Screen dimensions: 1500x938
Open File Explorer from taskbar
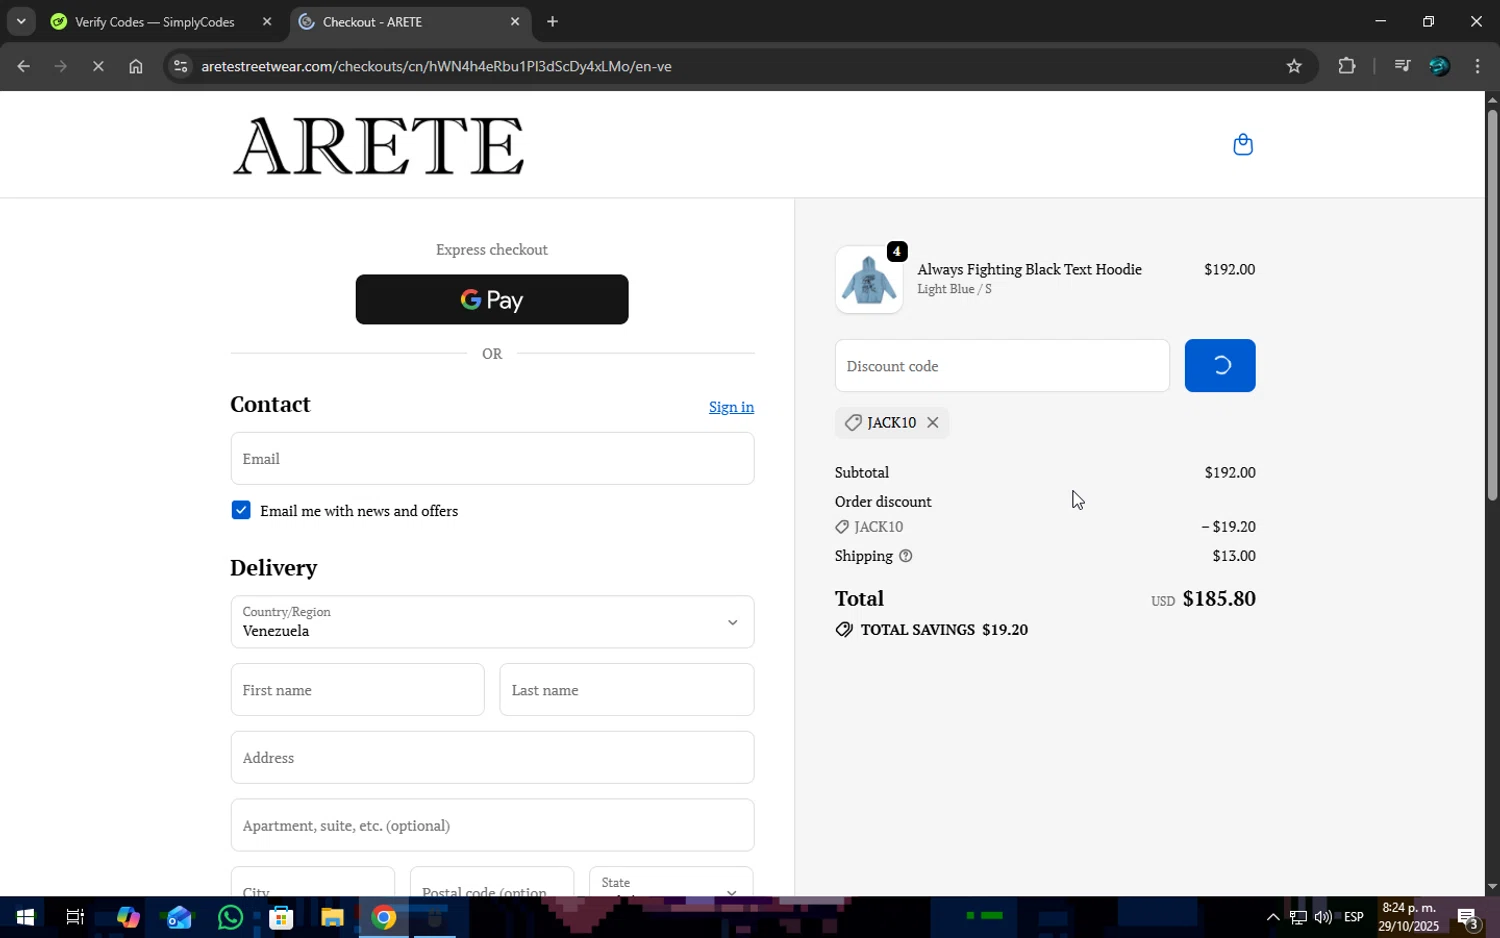click(x=332, y=917)
